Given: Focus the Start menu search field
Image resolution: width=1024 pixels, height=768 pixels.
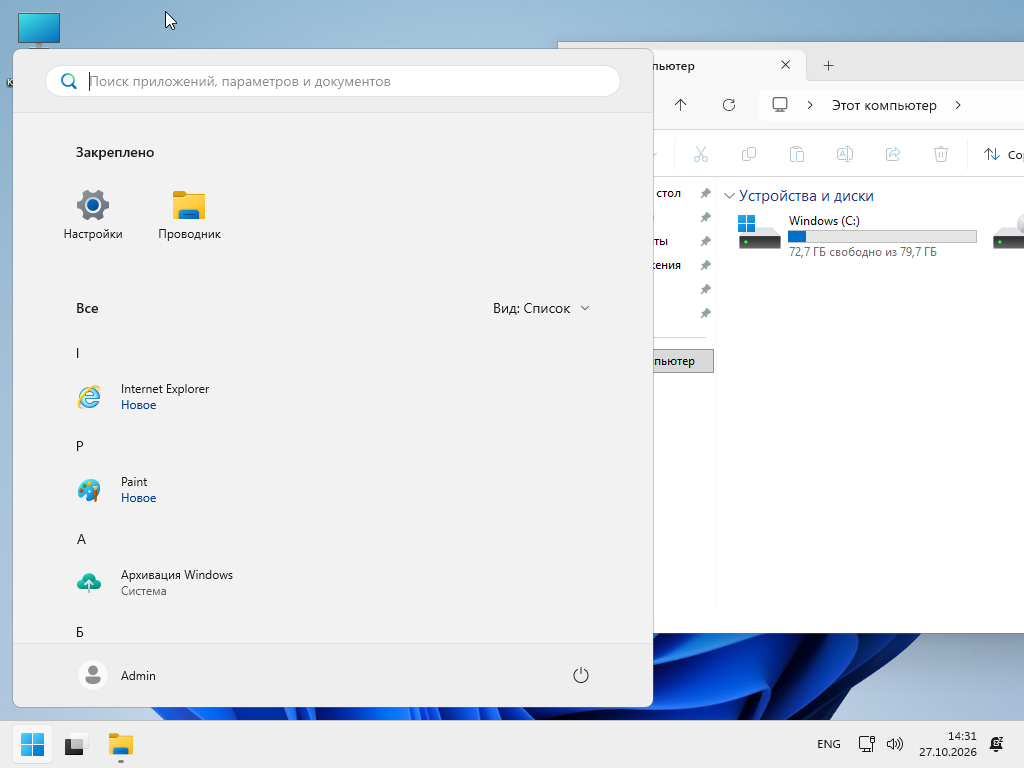Looking at the screenshot, I should [333, 82].
